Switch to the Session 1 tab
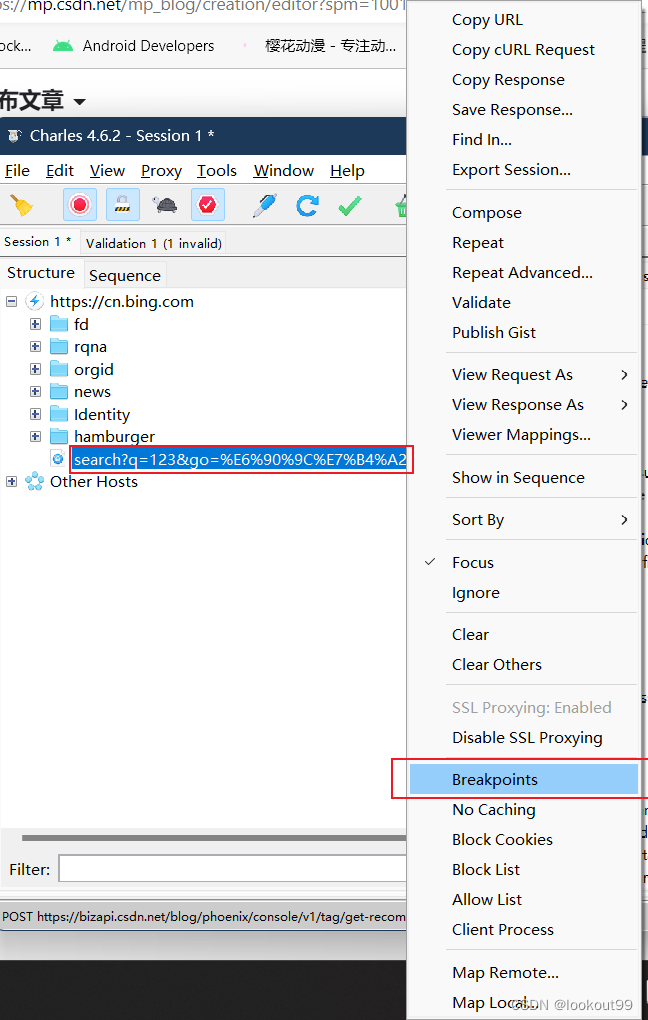This screenshot has height=1020, width=648. [38, 242]
